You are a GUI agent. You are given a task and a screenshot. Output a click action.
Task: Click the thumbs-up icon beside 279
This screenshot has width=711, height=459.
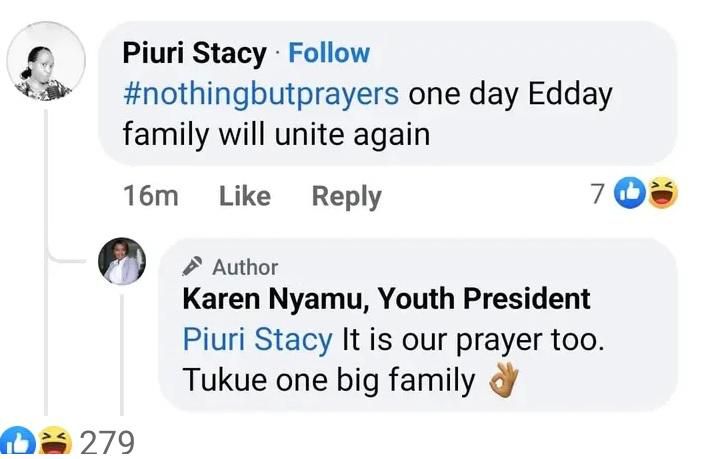[17, 442]
